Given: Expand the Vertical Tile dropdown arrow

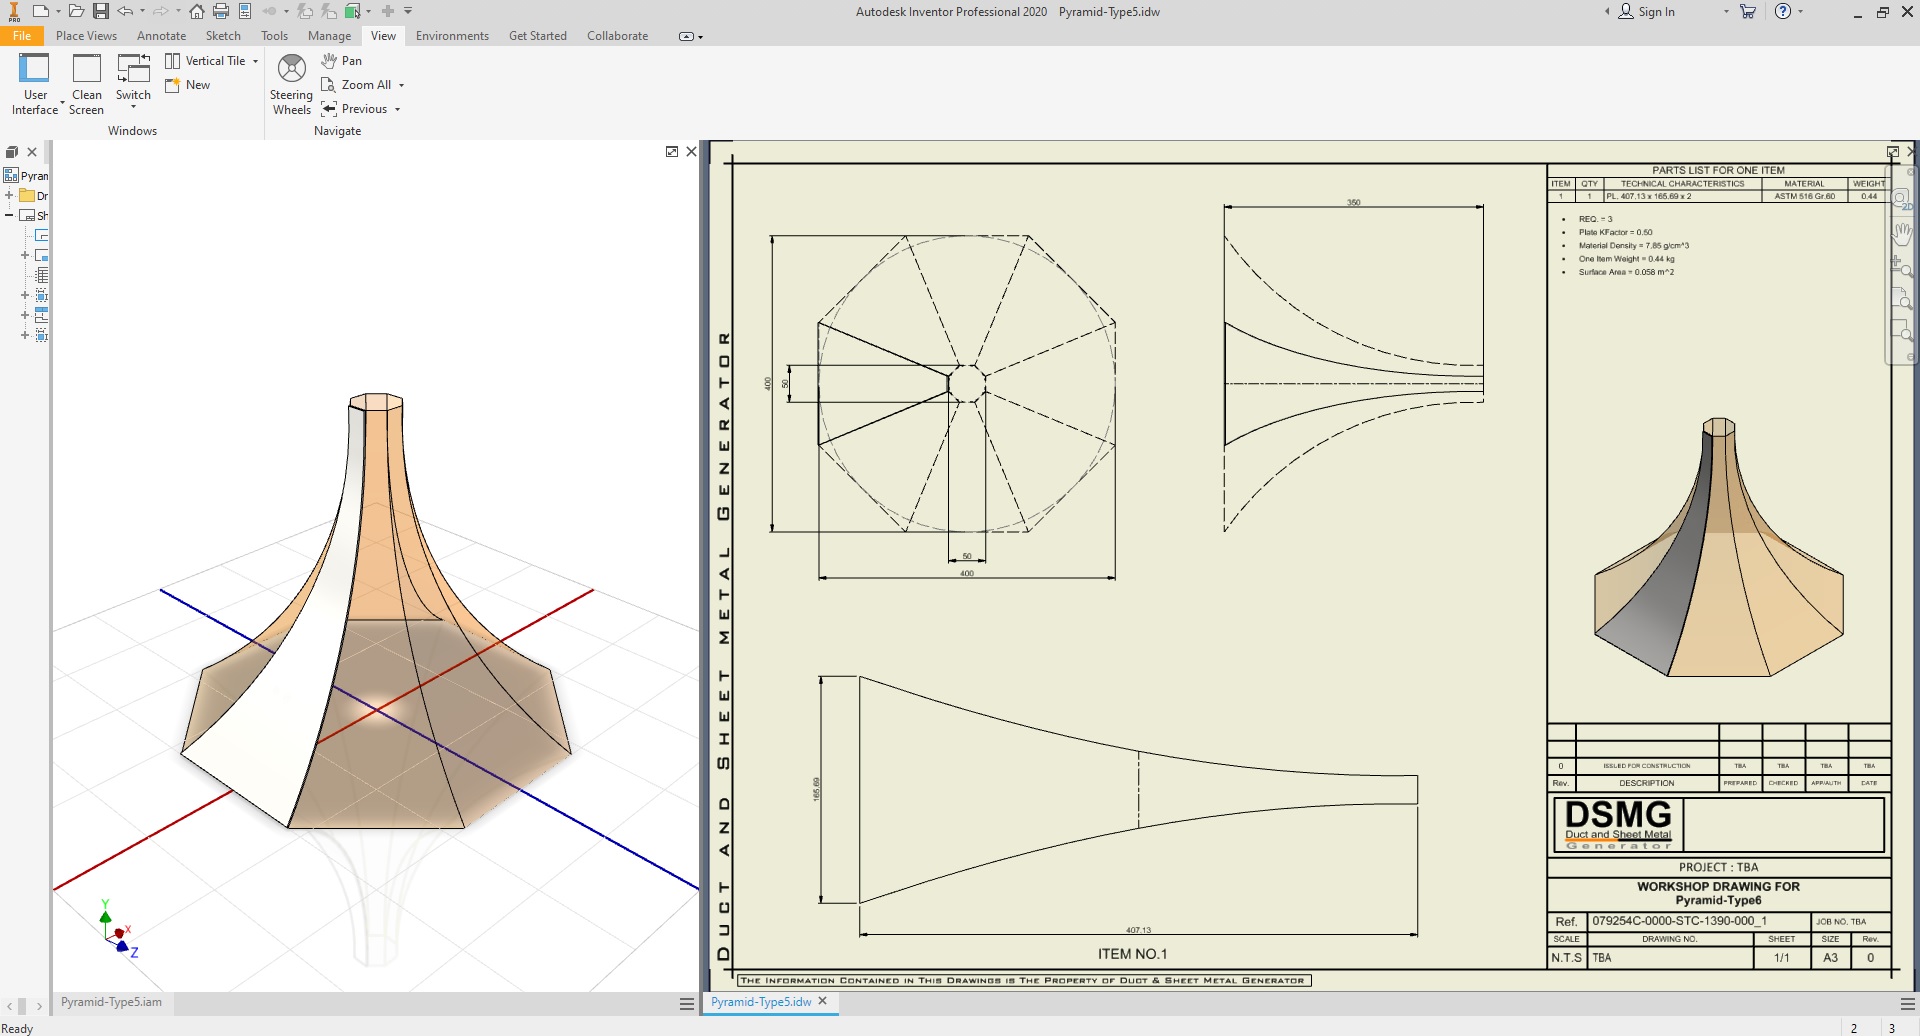Looking at the screenshot, I should click(x=256, y=61).
